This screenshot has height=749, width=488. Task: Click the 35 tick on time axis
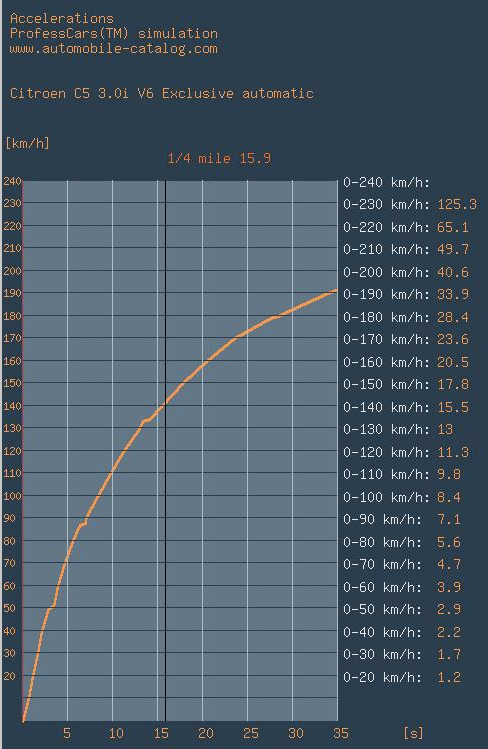[341, 733]
